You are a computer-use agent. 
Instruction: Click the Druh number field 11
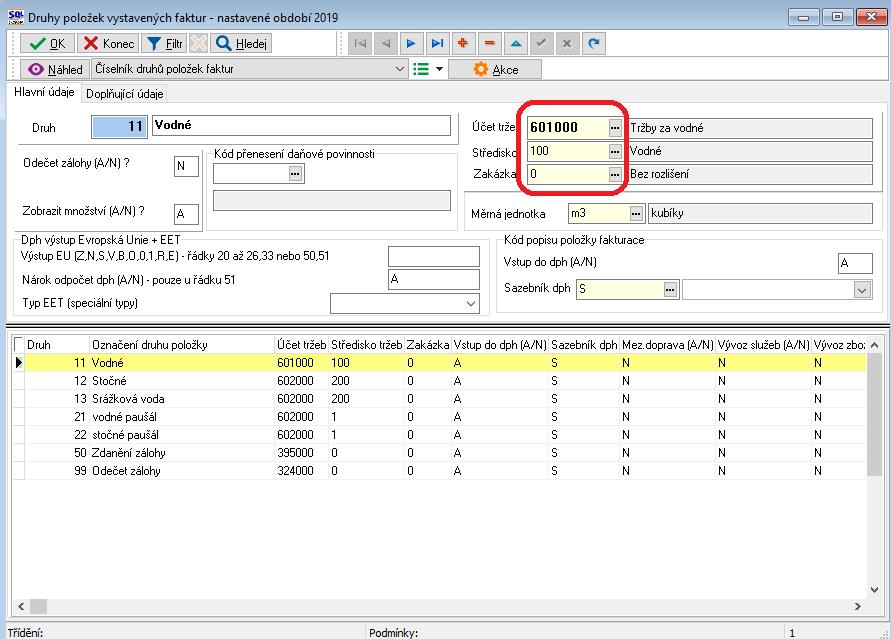point(119,126)
